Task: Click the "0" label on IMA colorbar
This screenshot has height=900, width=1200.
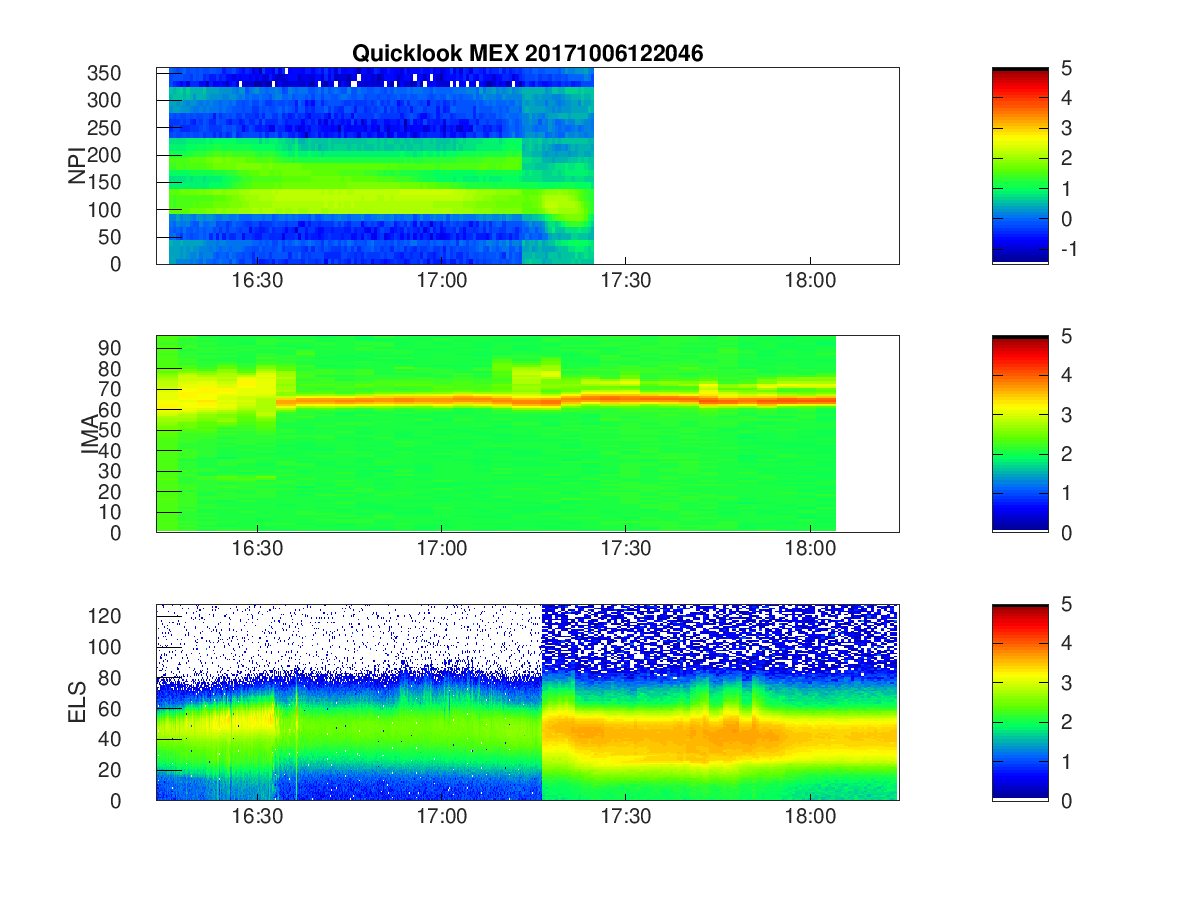Action: click(1066, 532)
